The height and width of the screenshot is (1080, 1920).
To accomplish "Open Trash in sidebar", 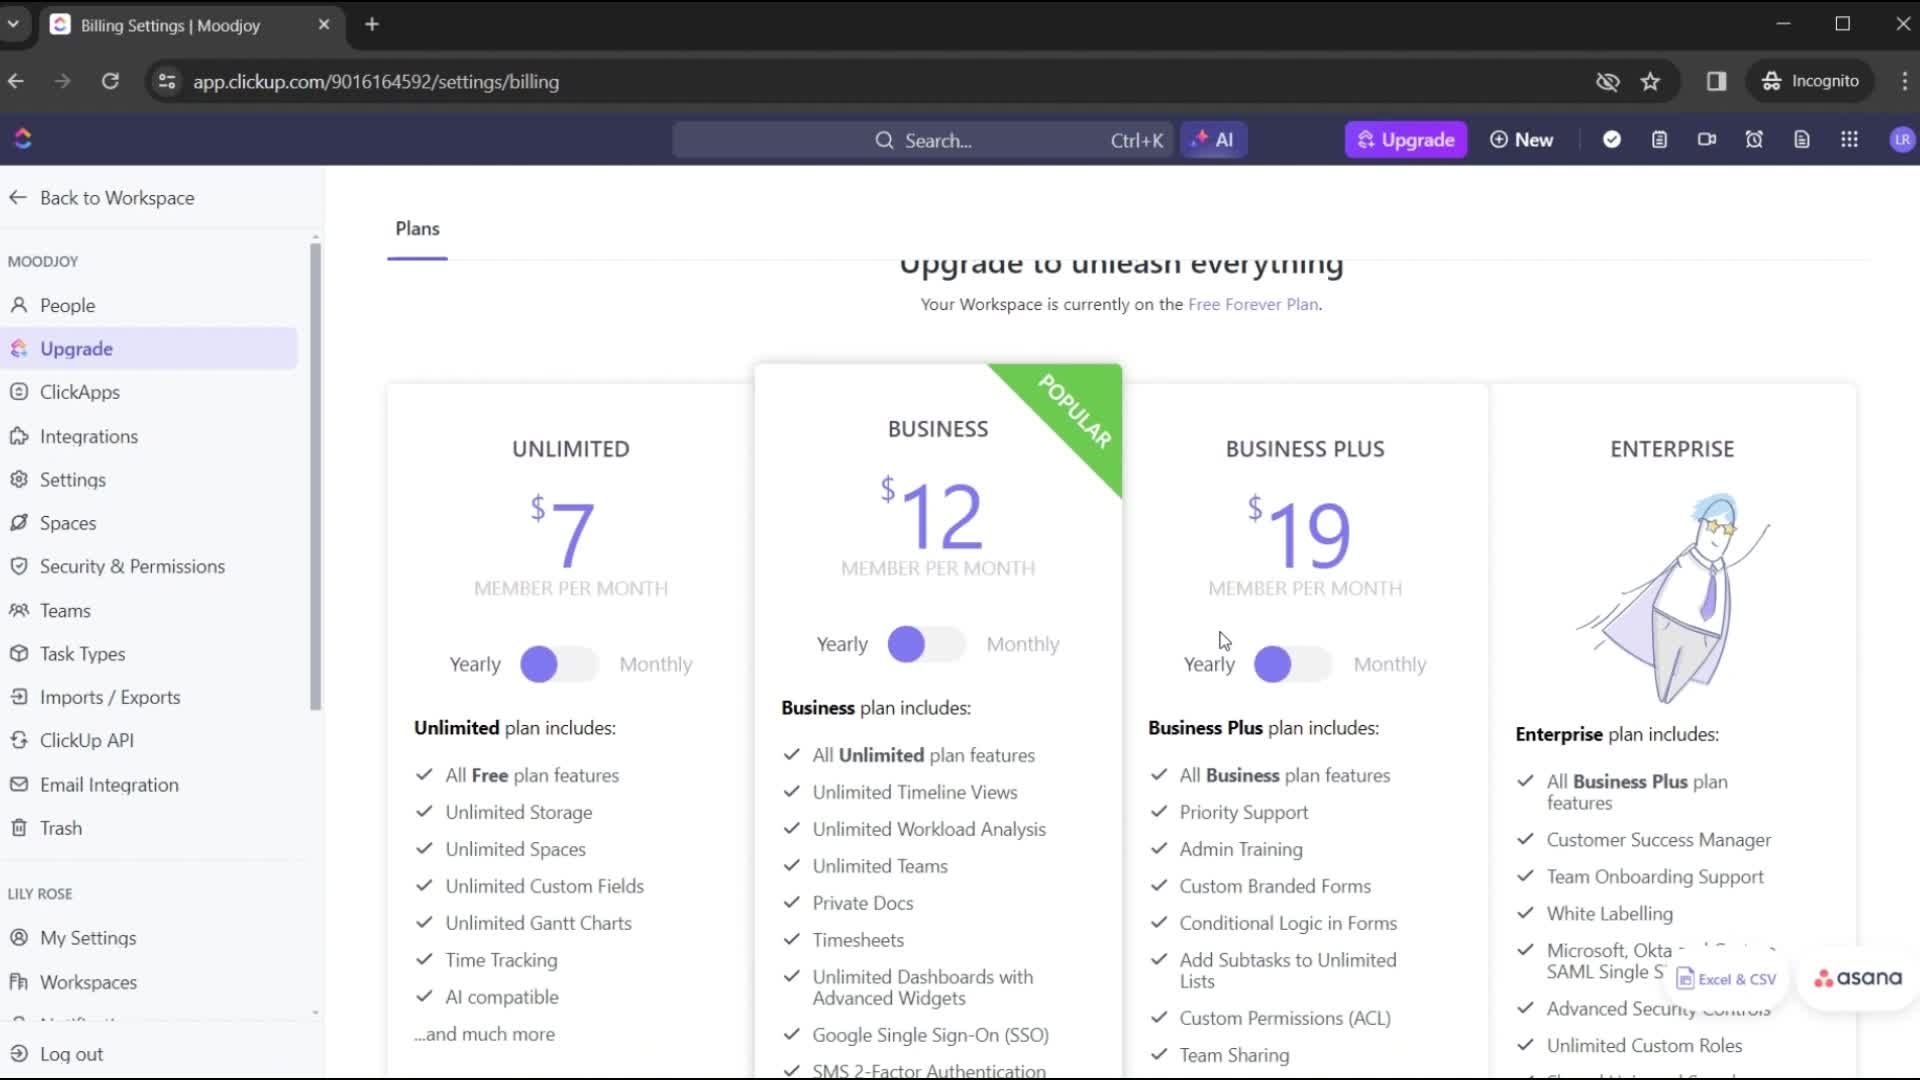I will pyautogui.click(x=150, y=828).
